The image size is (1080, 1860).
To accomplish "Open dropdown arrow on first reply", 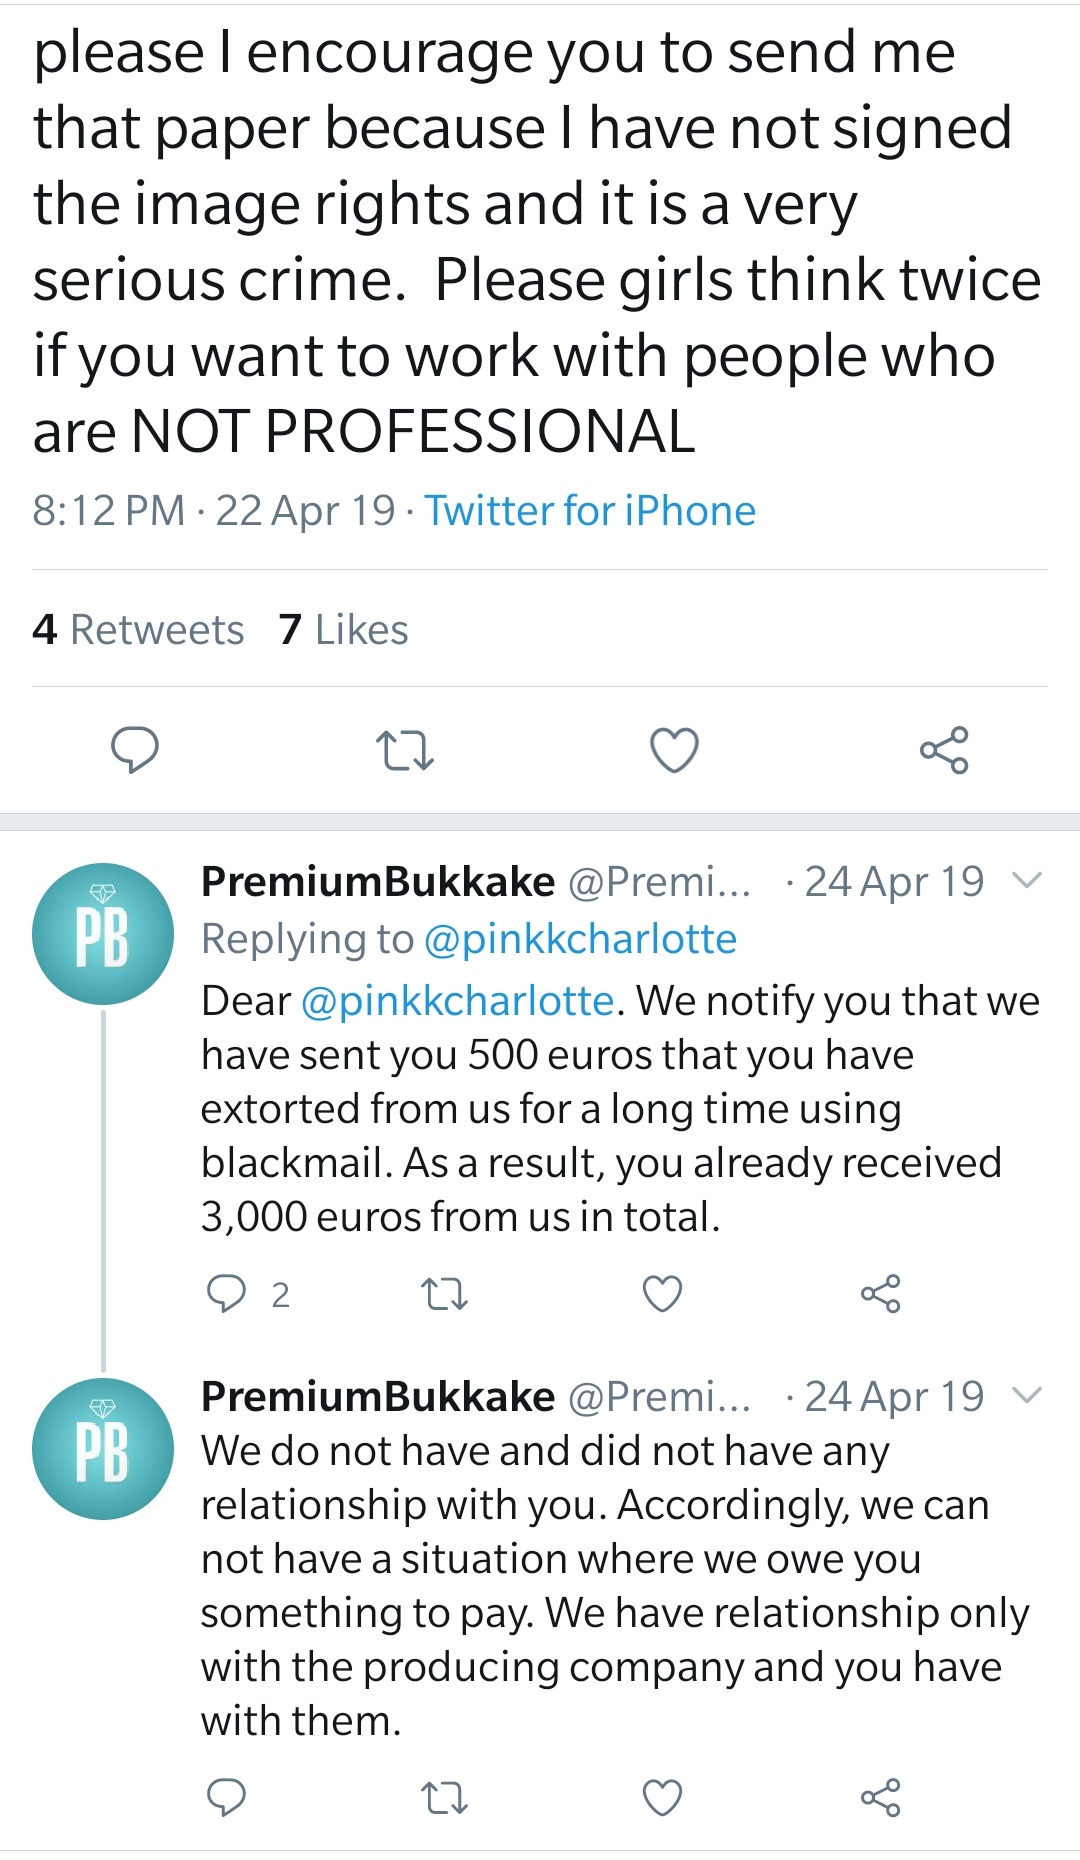I will [1027, 881].
